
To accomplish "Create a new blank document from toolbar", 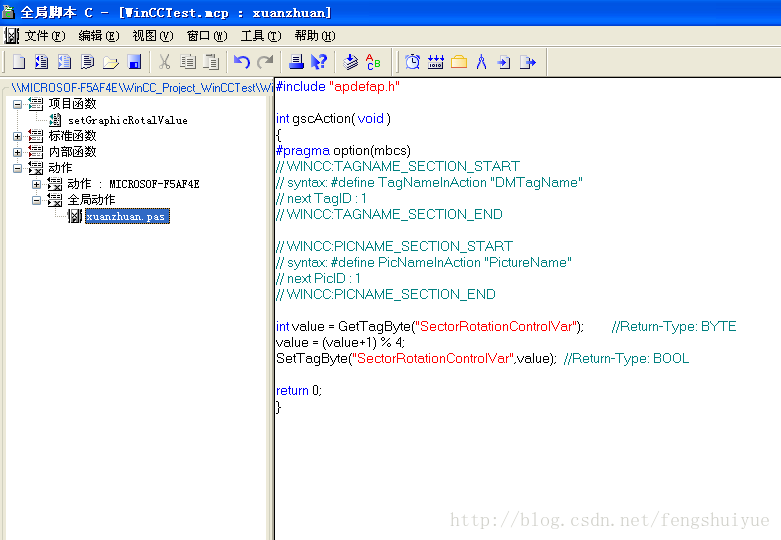I will (19, 62).
